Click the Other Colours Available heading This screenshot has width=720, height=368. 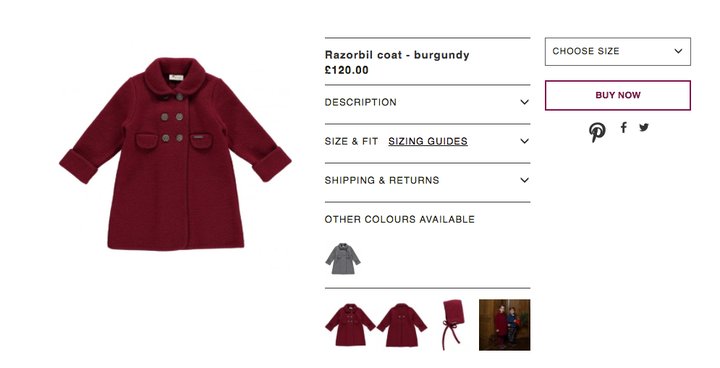click(x=399, y=219)
